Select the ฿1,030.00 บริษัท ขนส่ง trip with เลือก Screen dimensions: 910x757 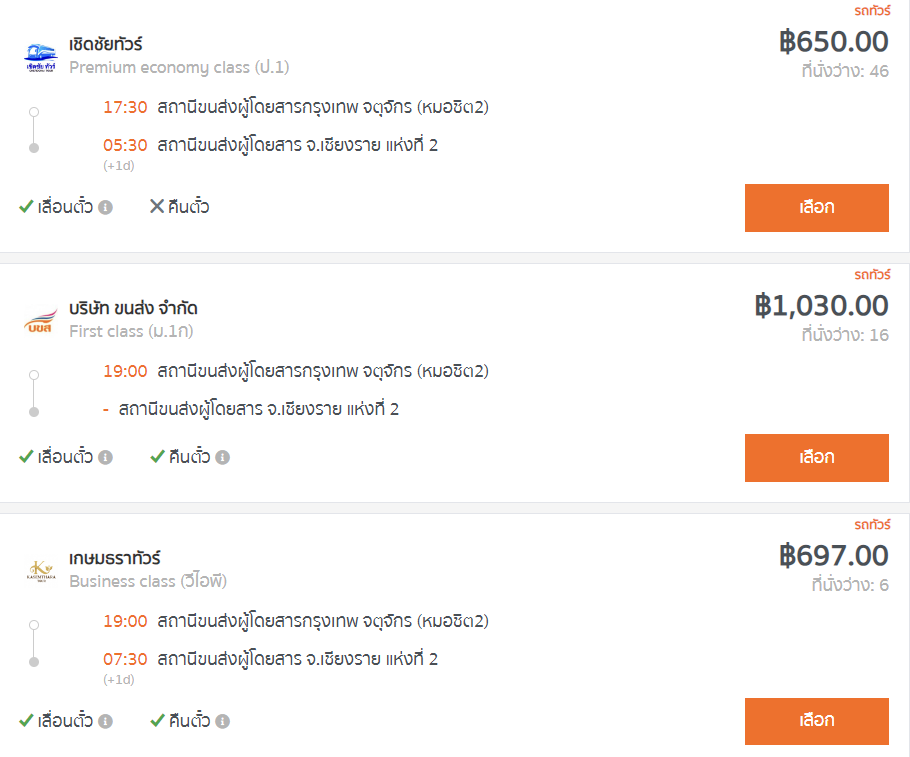pos(817,457)
